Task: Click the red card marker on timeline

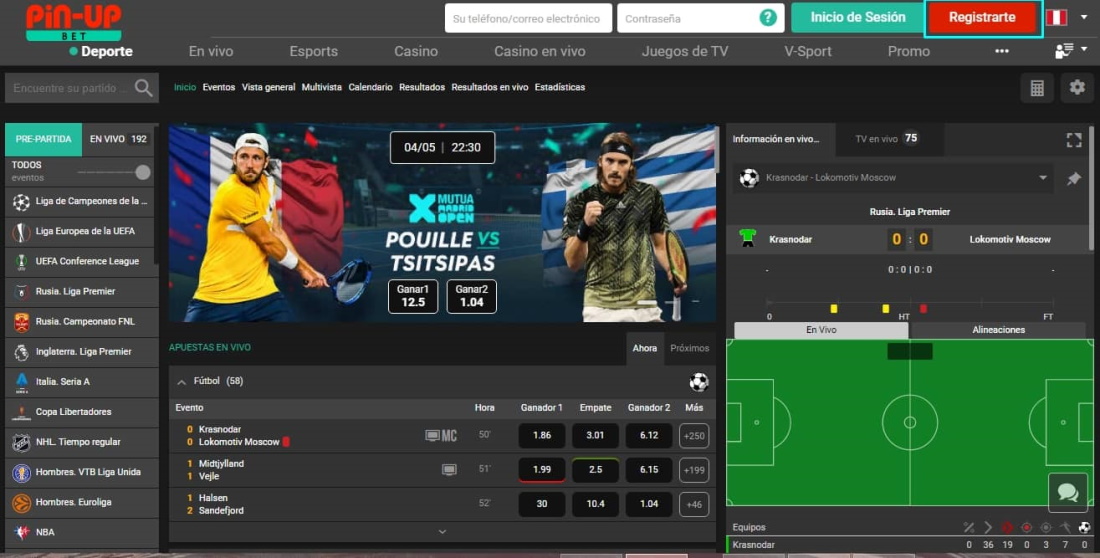Action: [923, 309]
